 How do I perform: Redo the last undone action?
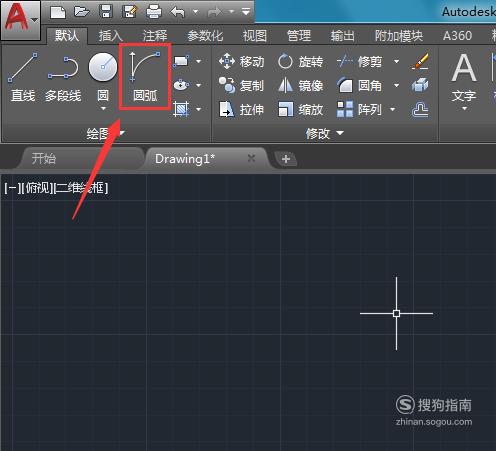coord(214,13)
